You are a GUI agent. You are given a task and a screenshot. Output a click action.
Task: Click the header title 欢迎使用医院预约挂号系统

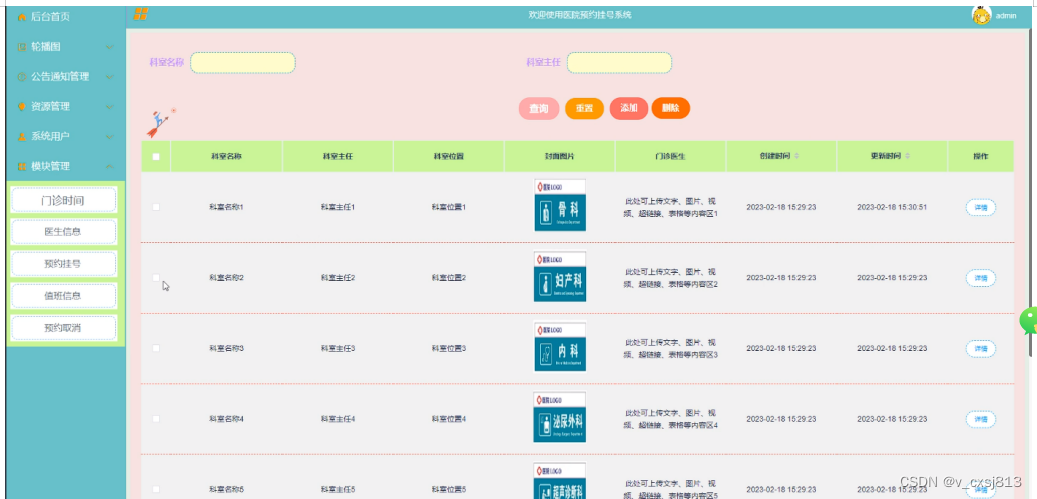[580, 15]
